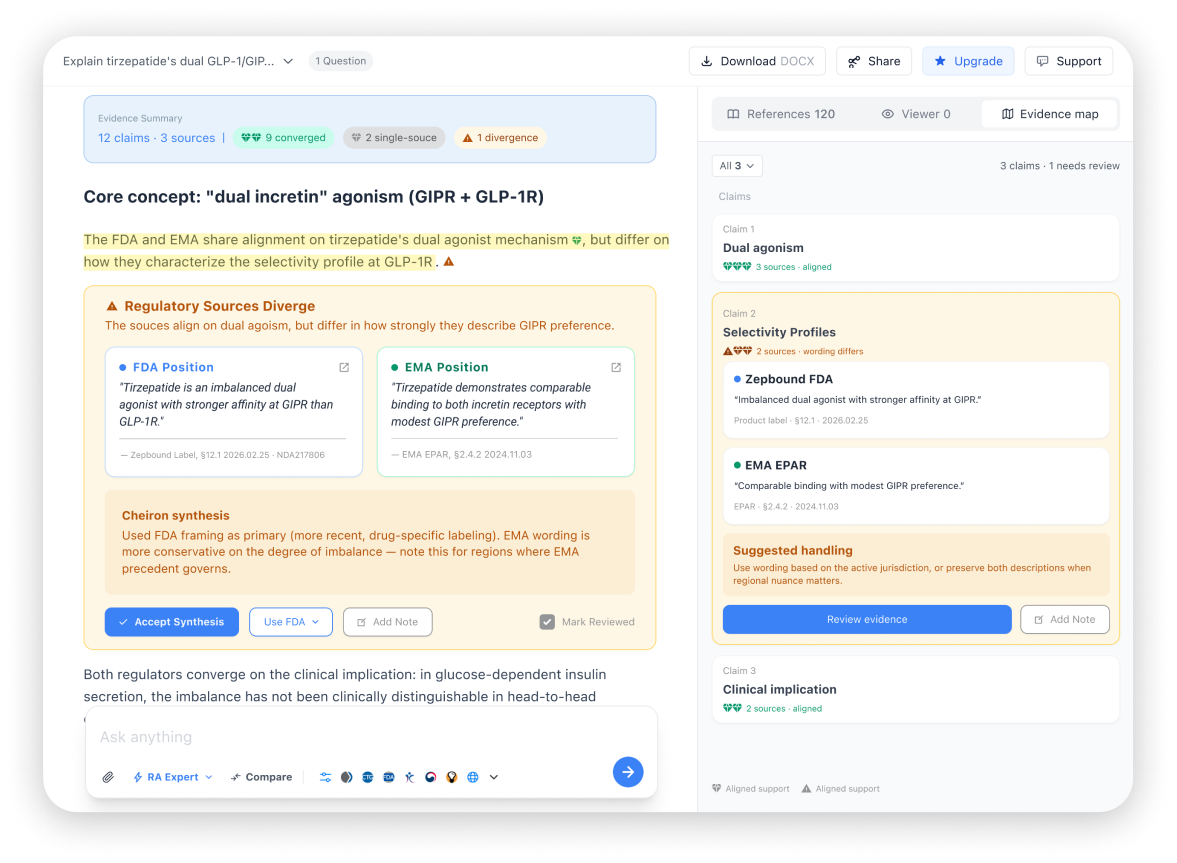
Task: Switch to the Viewer 0 tab
Action: point(915,114)
